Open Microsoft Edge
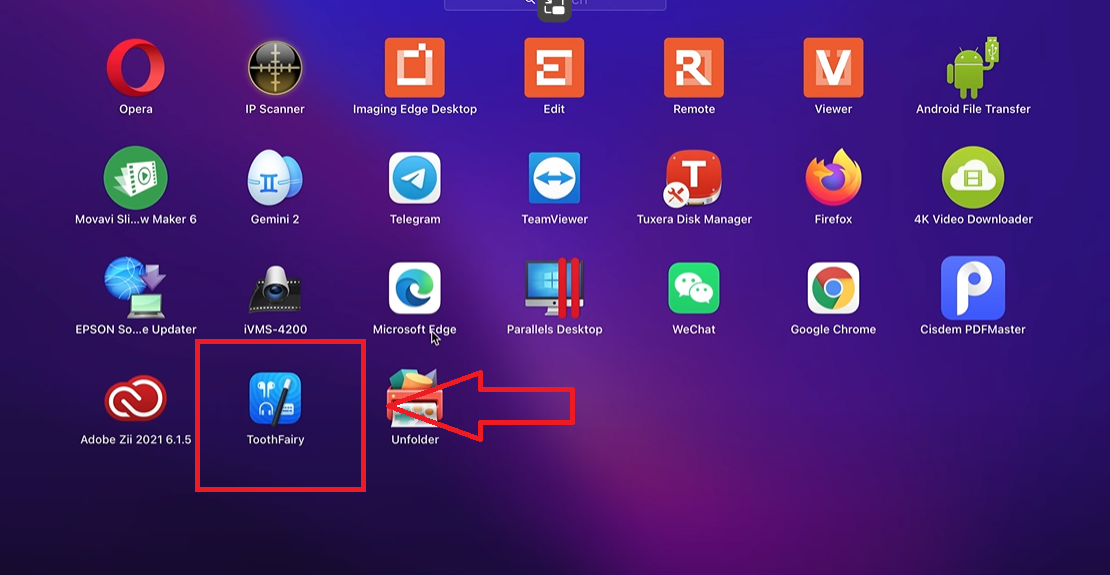The width and height of the screenshot is (1110, 575). pos(414,288)
